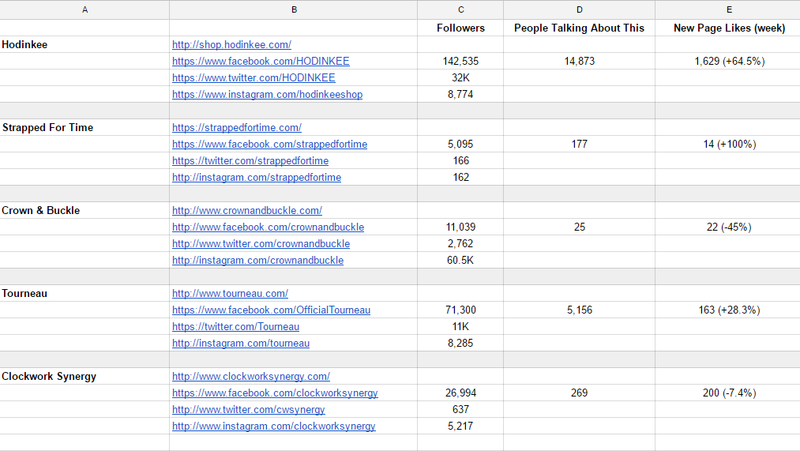This screenshot has height=451, width=800.
Task: Select the Tourneau name cell
Action: tap(85, 293)
